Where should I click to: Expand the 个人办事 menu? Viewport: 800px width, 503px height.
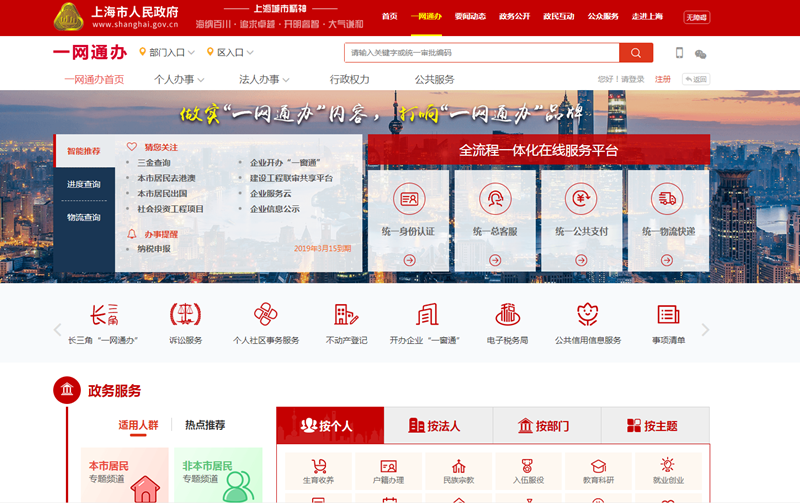click(x=180, y=80)
